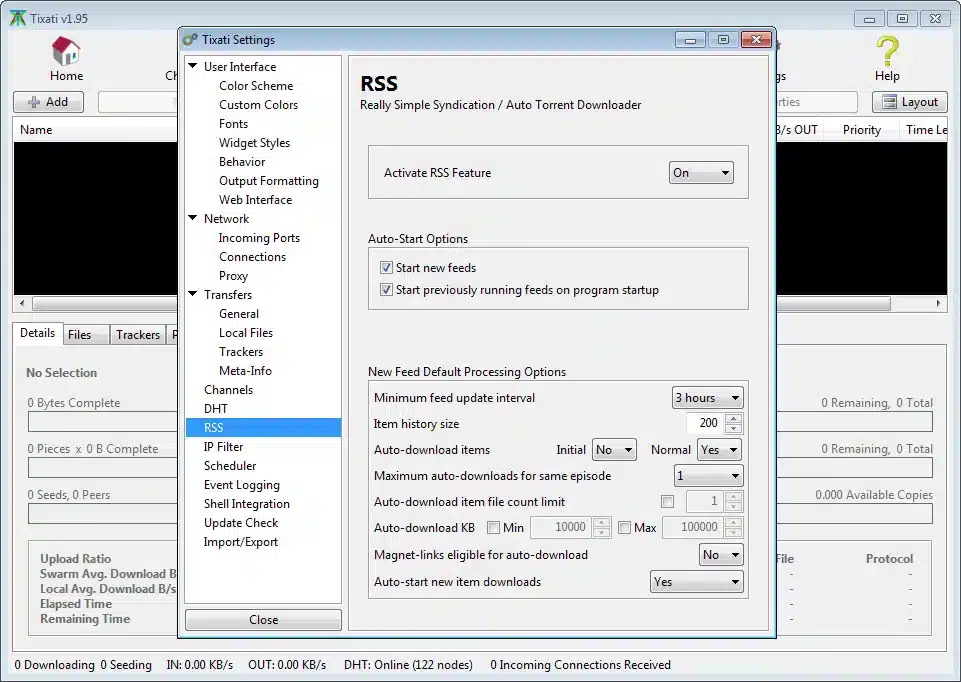Collapse the Network tree section
Image resolution: width=961 pixels, height=682 pixels.
click(193, 218)
